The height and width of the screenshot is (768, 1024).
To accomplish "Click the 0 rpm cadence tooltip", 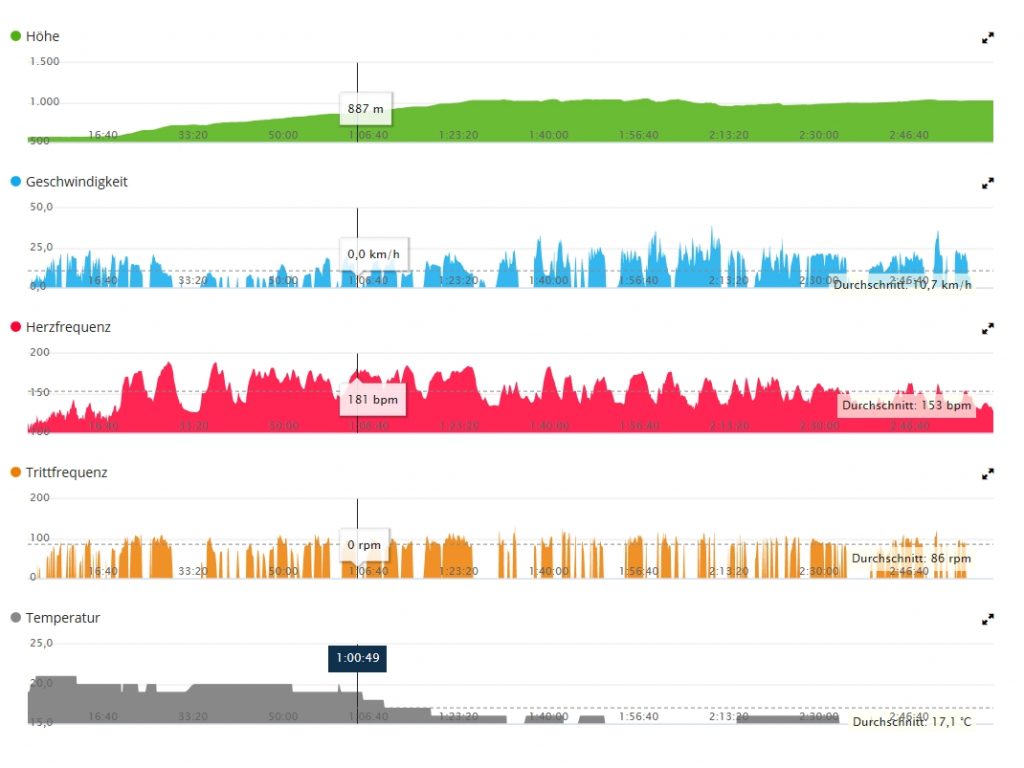I will (364, 545).
